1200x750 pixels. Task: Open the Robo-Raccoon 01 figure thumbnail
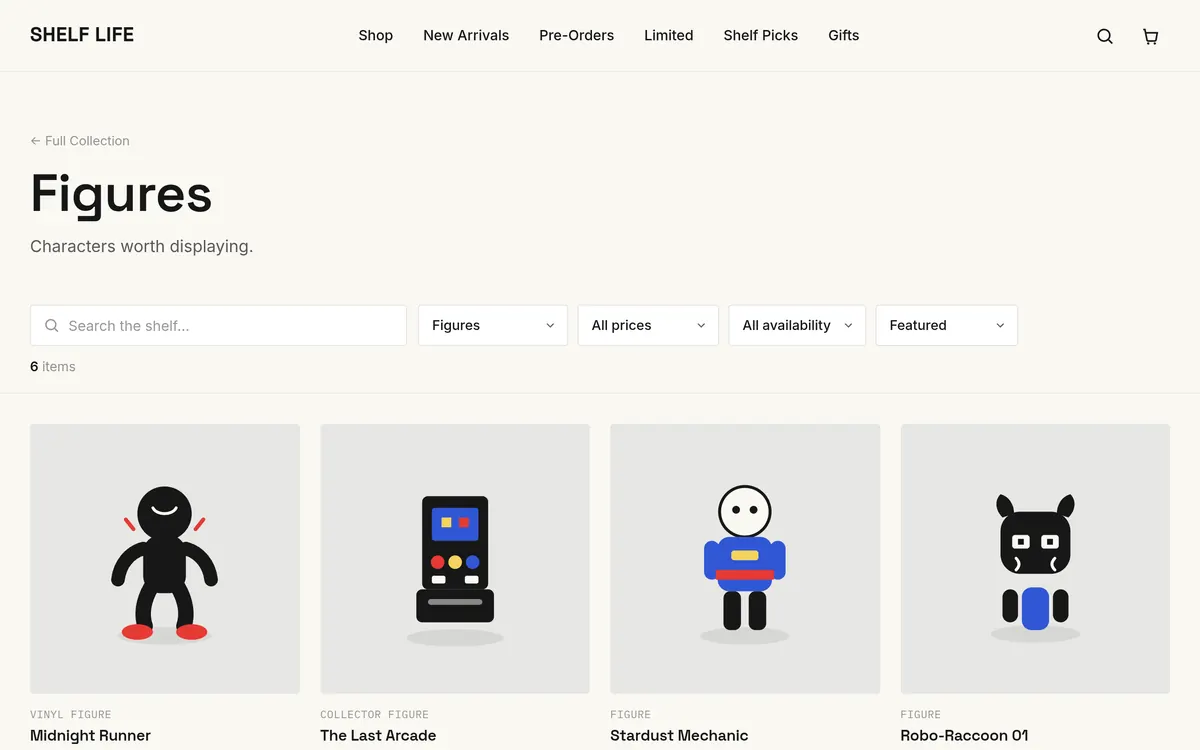pyautogui.click(x=1035, y=559)
